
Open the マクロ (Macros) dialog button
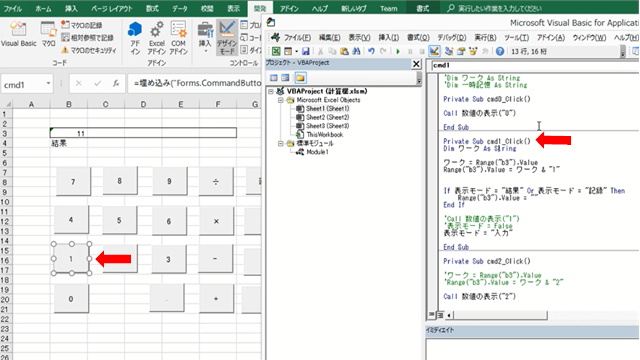pyautogui.click(x=48, y=34)
